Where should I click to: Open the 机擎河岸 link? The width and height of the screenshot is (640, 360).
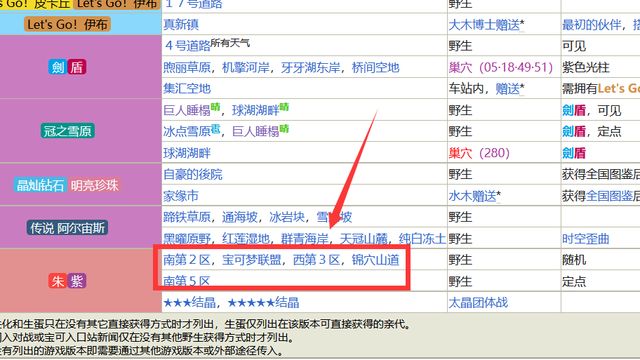246,67
